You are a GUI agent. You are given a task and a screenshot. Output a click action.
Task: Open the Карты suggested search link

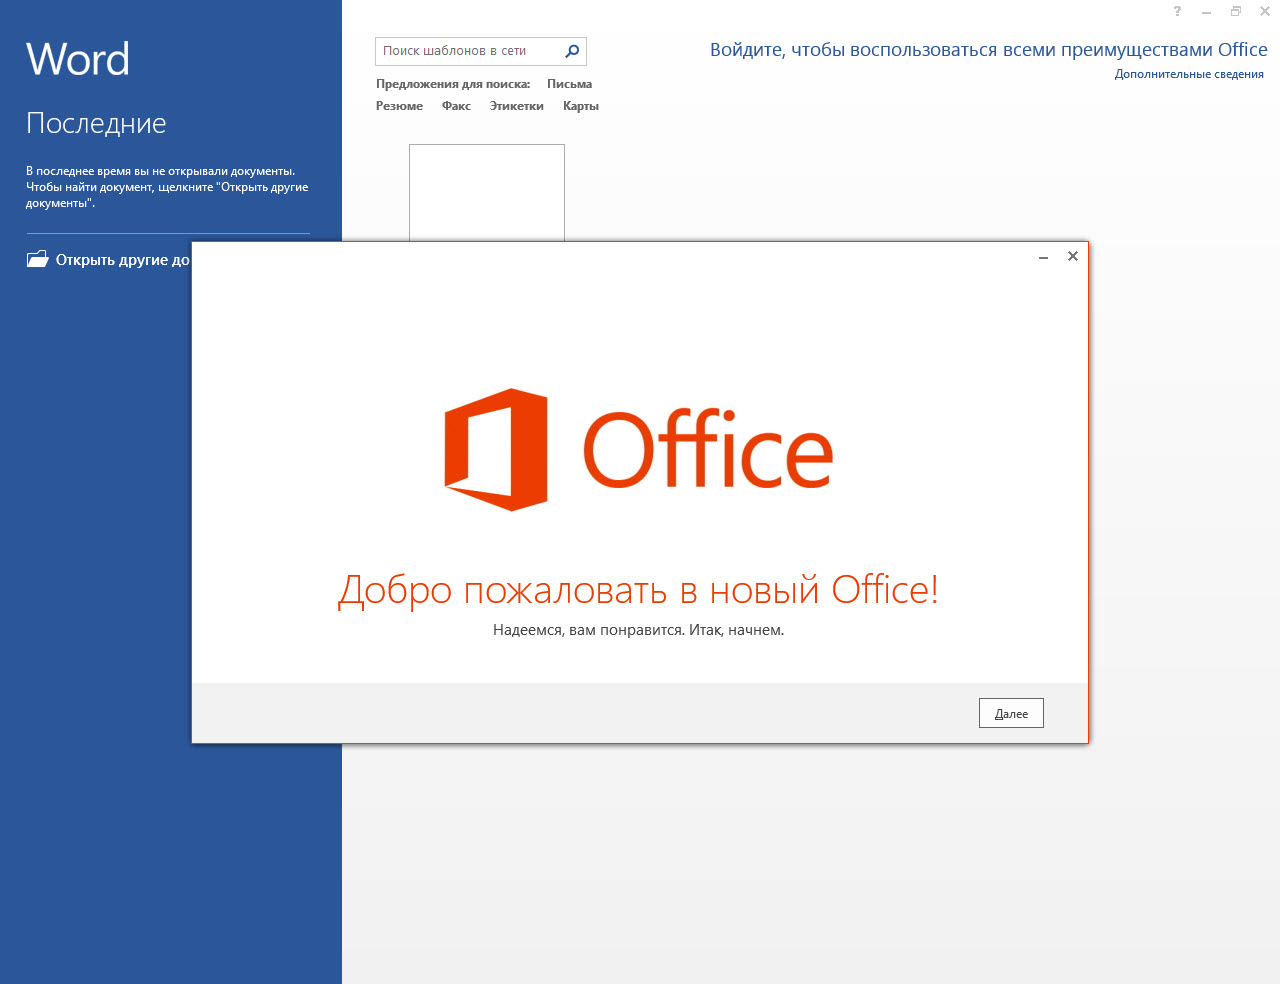[581, 106]
